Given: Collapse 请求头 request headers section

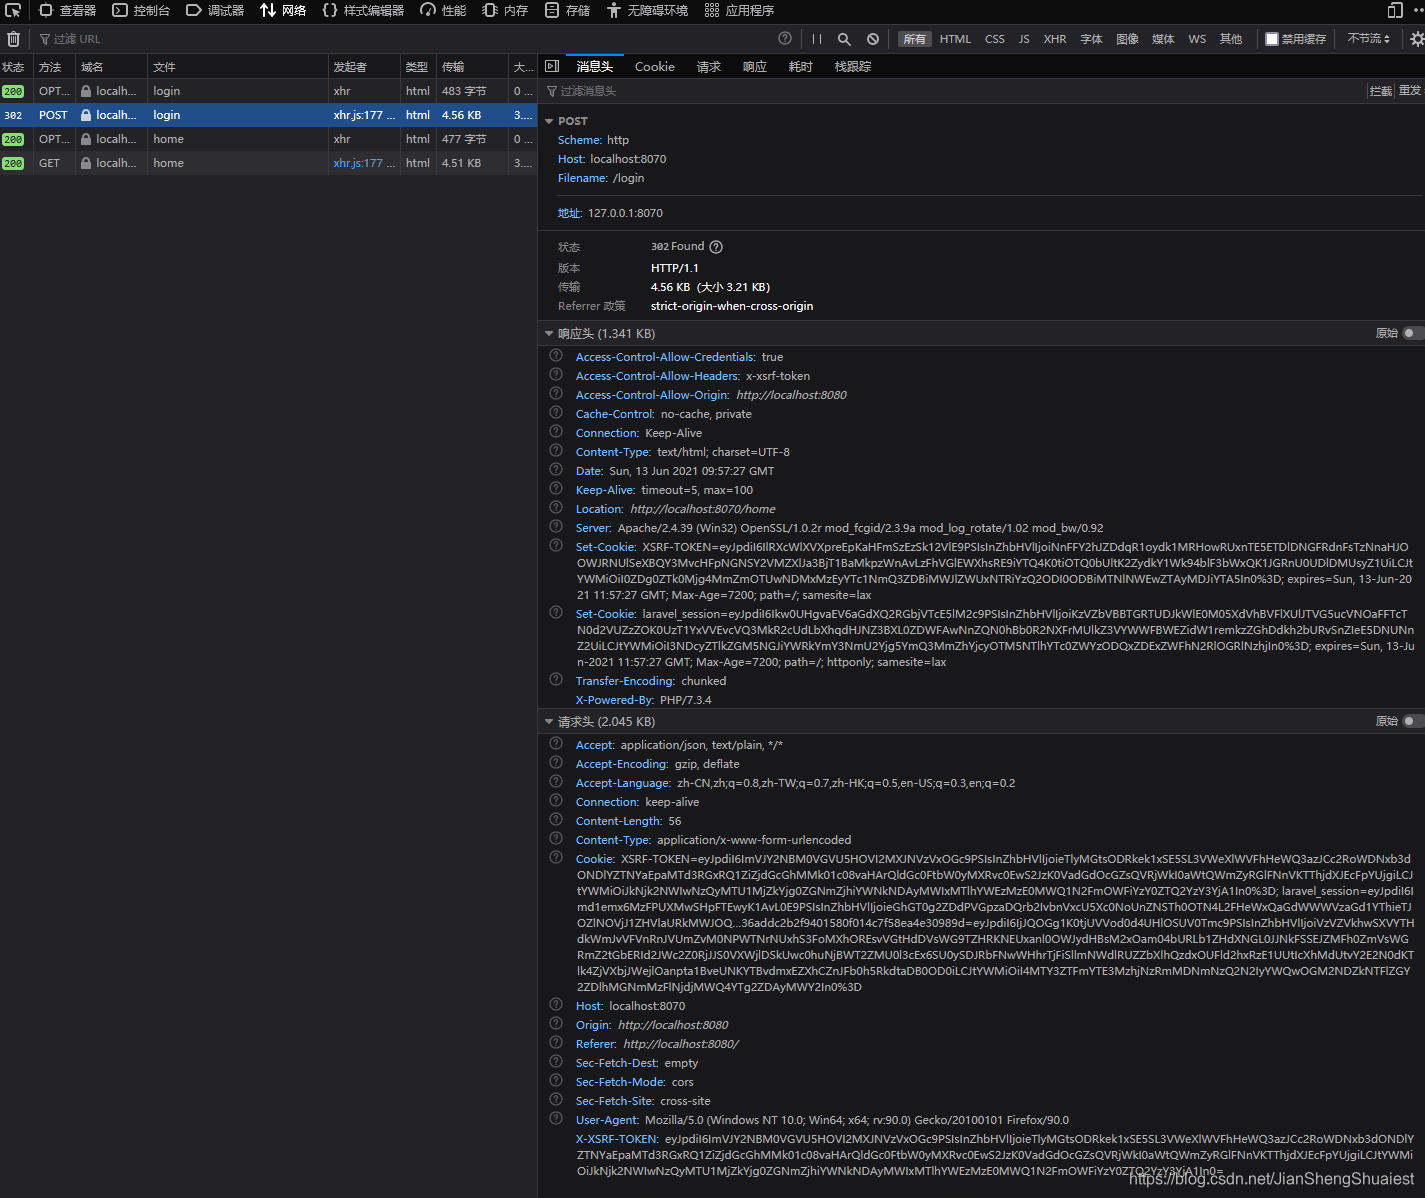Looking at the screenshot, I should click(x=549, y=721).
